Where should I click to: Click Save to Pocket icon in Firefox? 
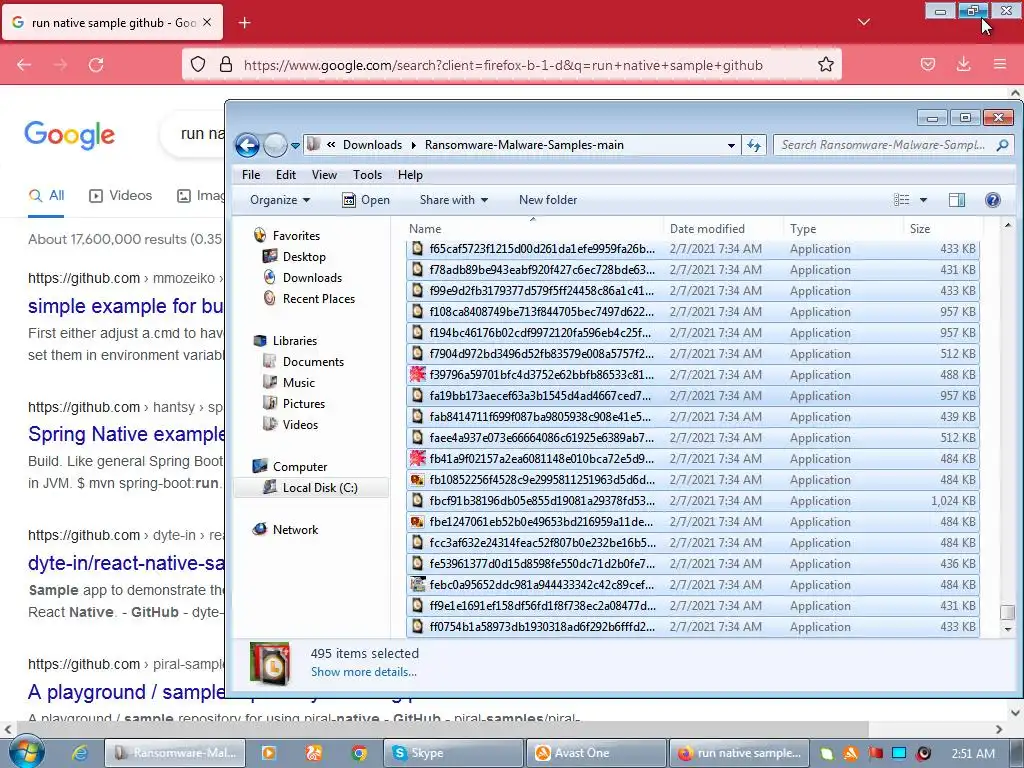(x=927, y=64)
